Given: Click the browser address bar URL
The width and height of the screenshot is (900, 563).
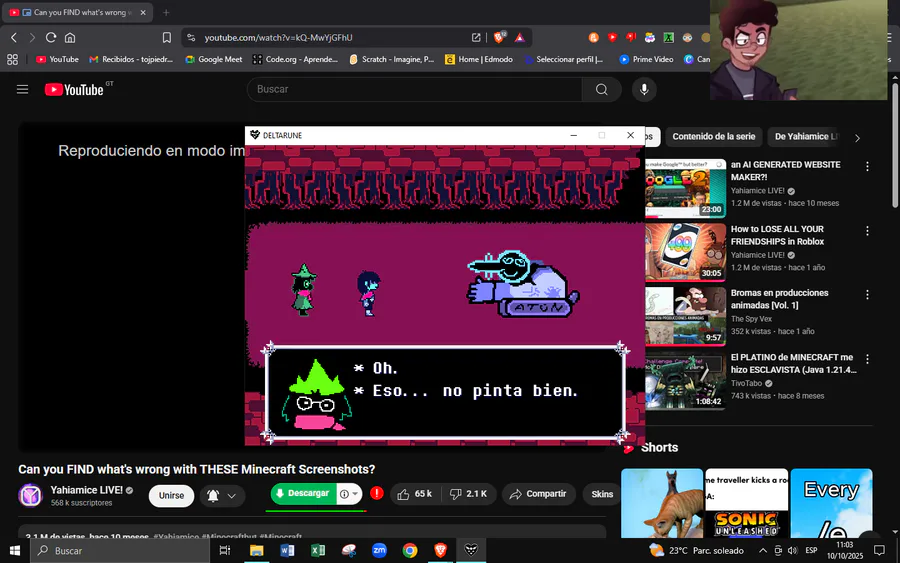Looking at the screenshot, I should 278,38.
